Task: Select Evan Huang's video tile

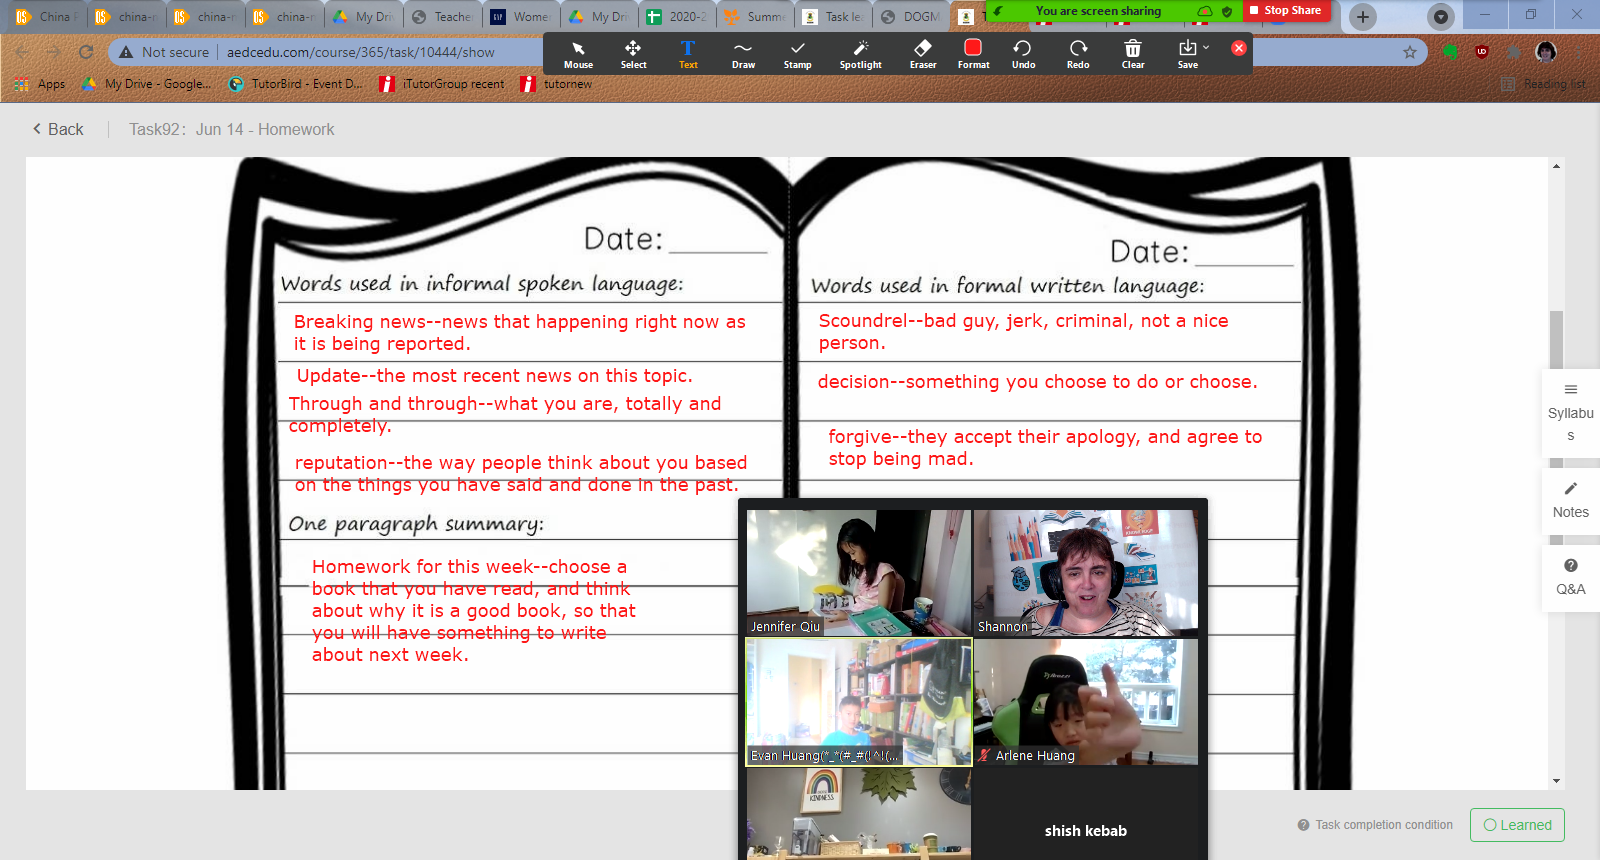Action: (x=858, y=702)
